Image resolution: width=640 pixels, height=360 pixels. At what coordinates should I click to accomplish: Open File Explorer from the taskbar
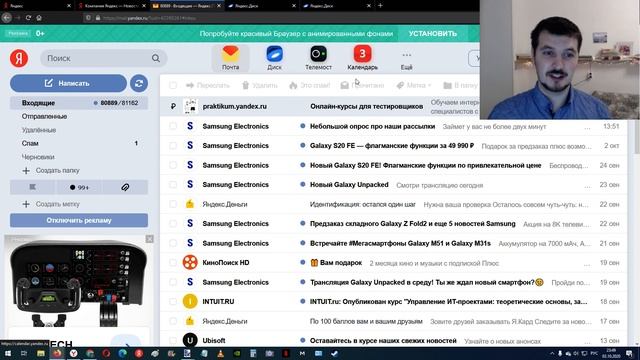[x=40, y=353]
